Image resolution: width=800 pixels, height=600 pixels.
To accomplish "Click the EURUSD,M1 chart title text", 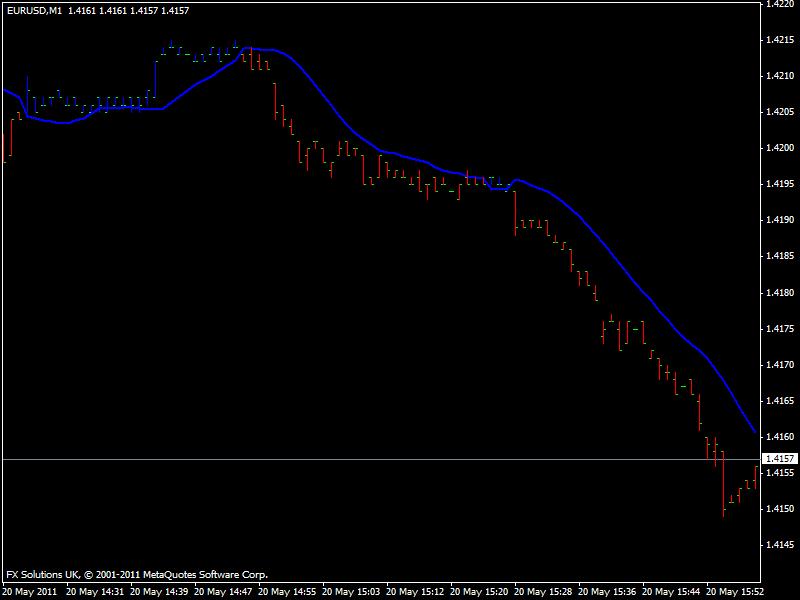I will (x=34, y=10).
